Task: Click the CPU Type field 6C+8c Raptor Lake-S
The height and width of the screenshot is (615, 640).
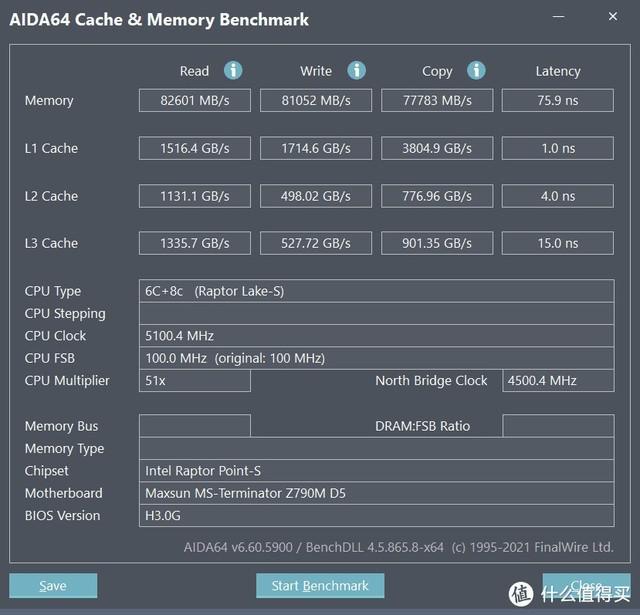Action: (377, 291)
